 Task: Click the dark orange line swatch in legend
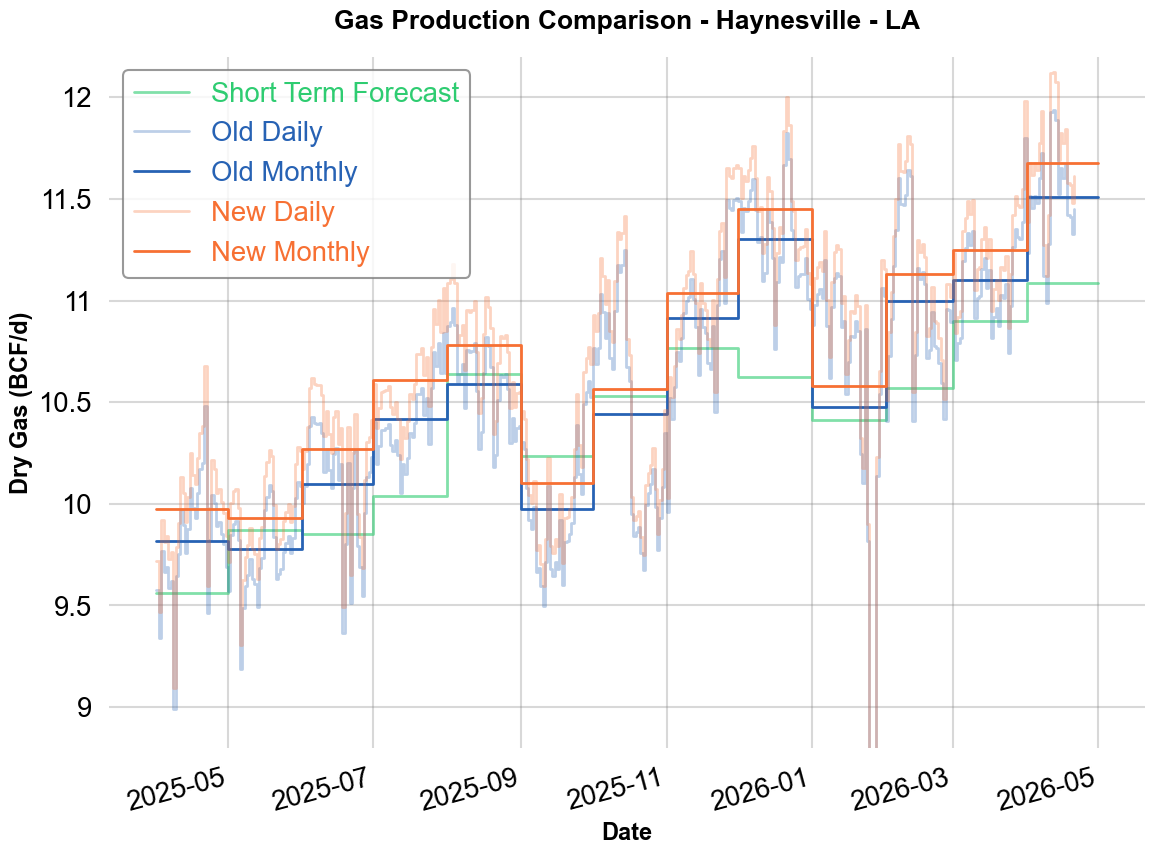click(162, 252)
